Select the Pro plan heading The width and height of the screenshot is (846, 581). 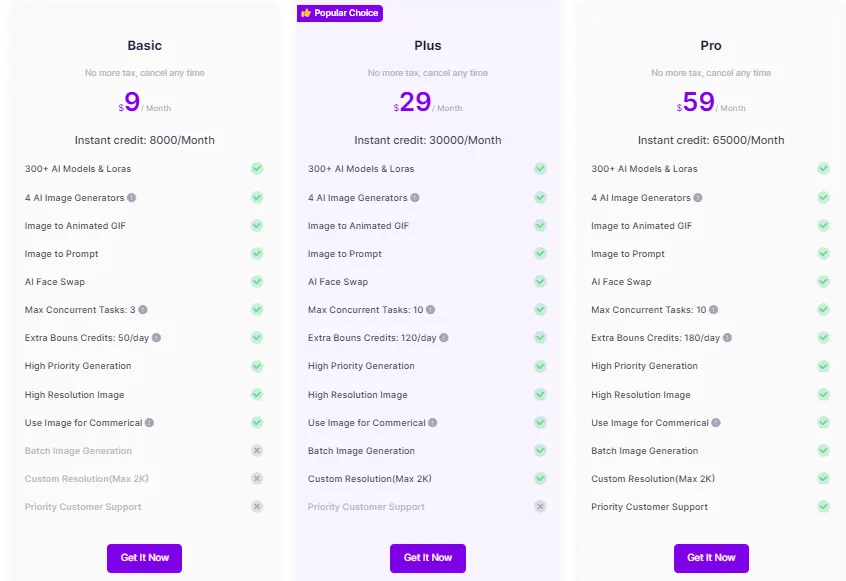pyautogui.click(x=711, y=46)
